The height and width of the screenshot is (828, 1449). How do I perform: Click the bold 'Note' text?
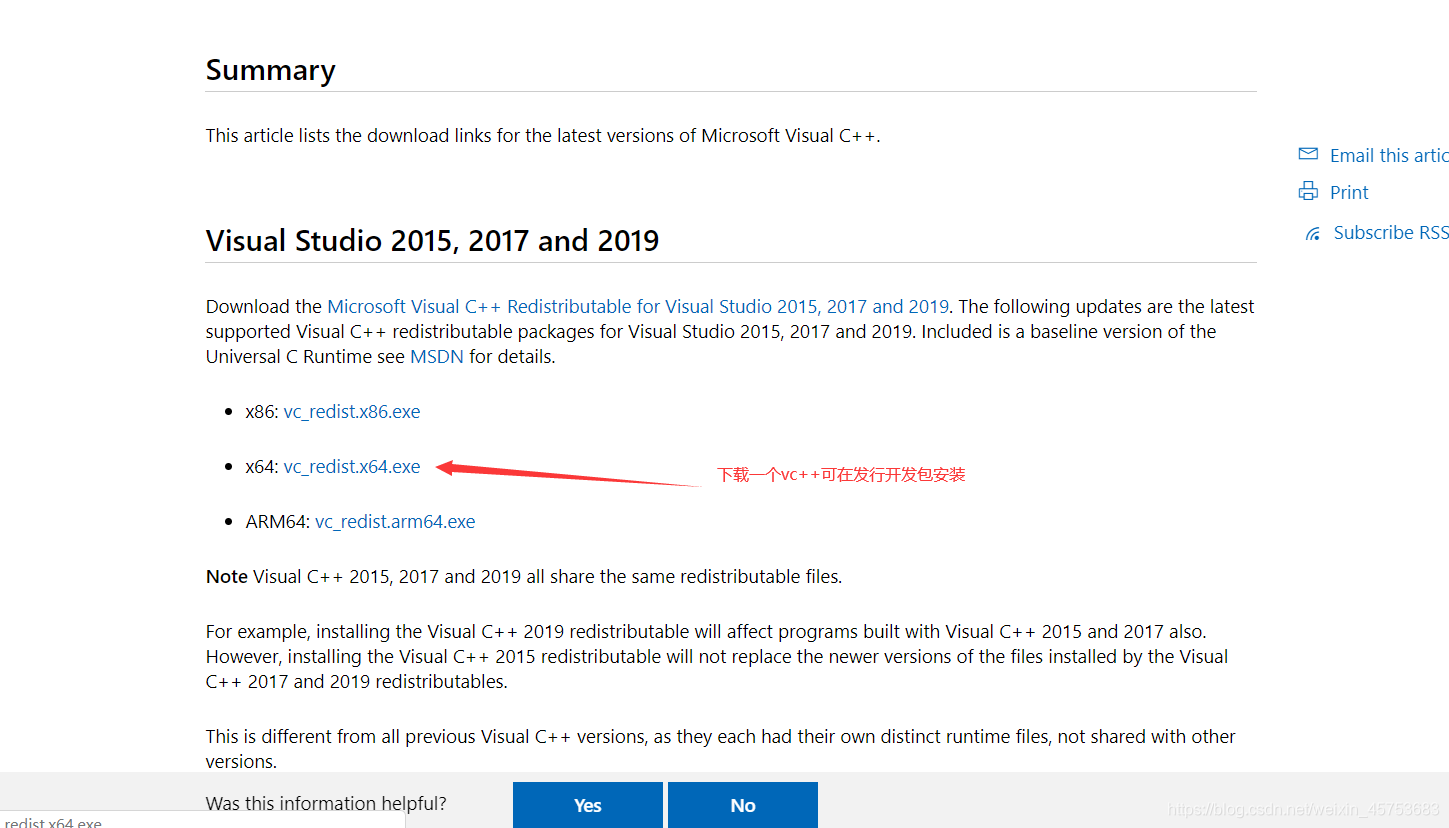coord(227,576)
